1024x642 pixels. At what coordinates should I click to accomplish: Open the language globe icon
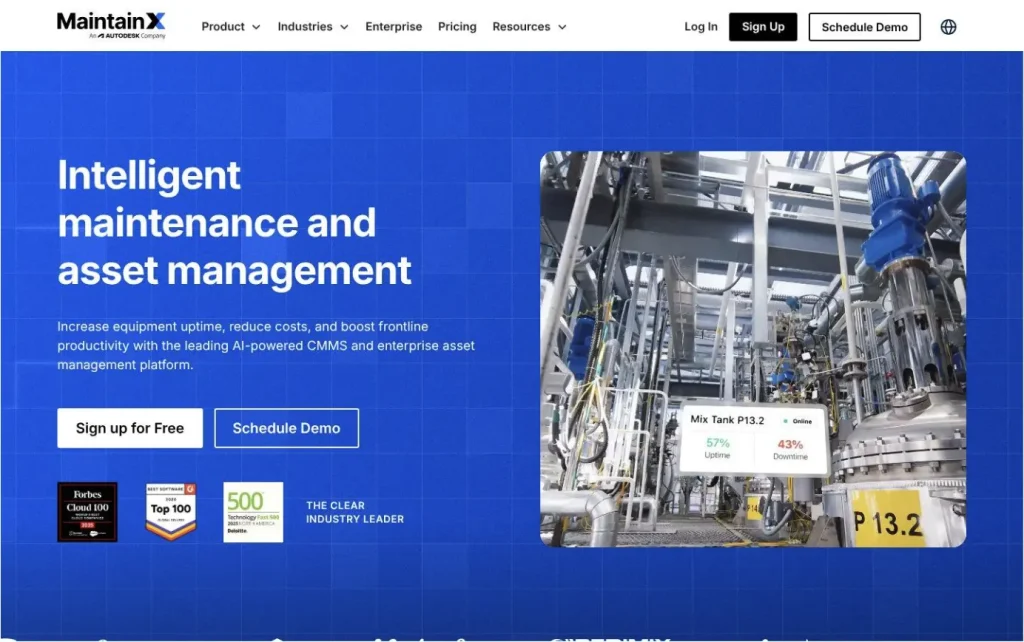(x=948, y=27)
